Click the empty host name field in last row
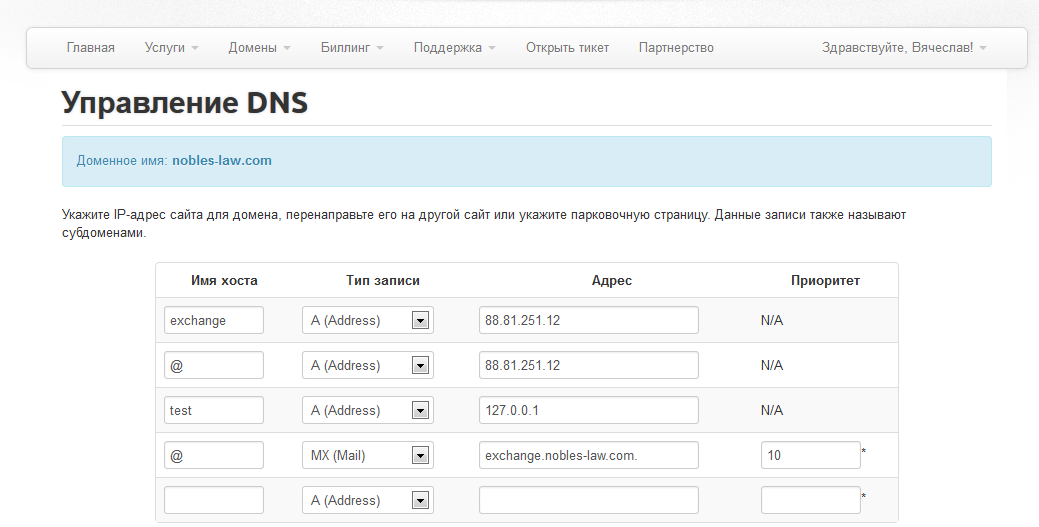Viewport: 1039px width, 527px height. (214, 501)
